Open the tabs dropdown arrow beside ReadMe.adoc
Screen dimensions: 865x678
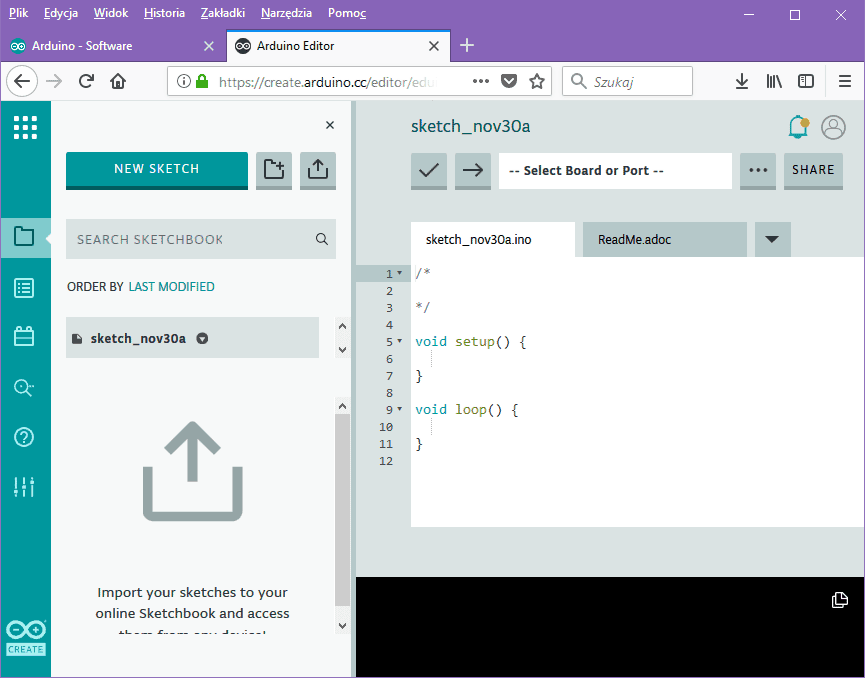coord(771,240)
